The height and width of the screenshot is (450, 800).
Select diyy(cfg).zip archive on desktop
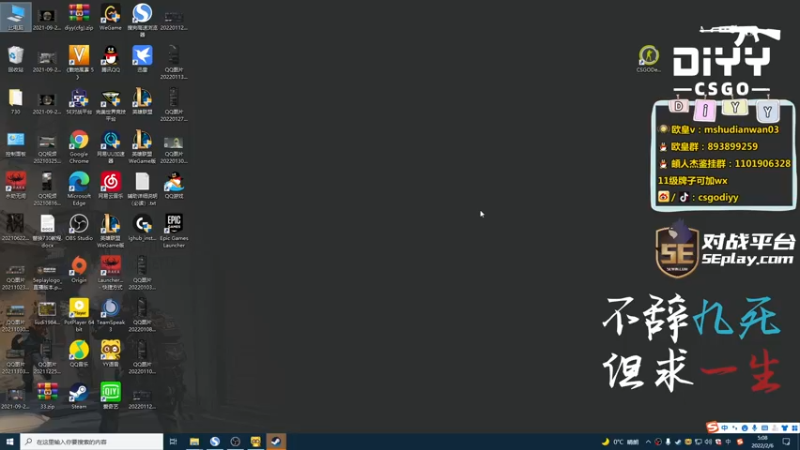79,16
